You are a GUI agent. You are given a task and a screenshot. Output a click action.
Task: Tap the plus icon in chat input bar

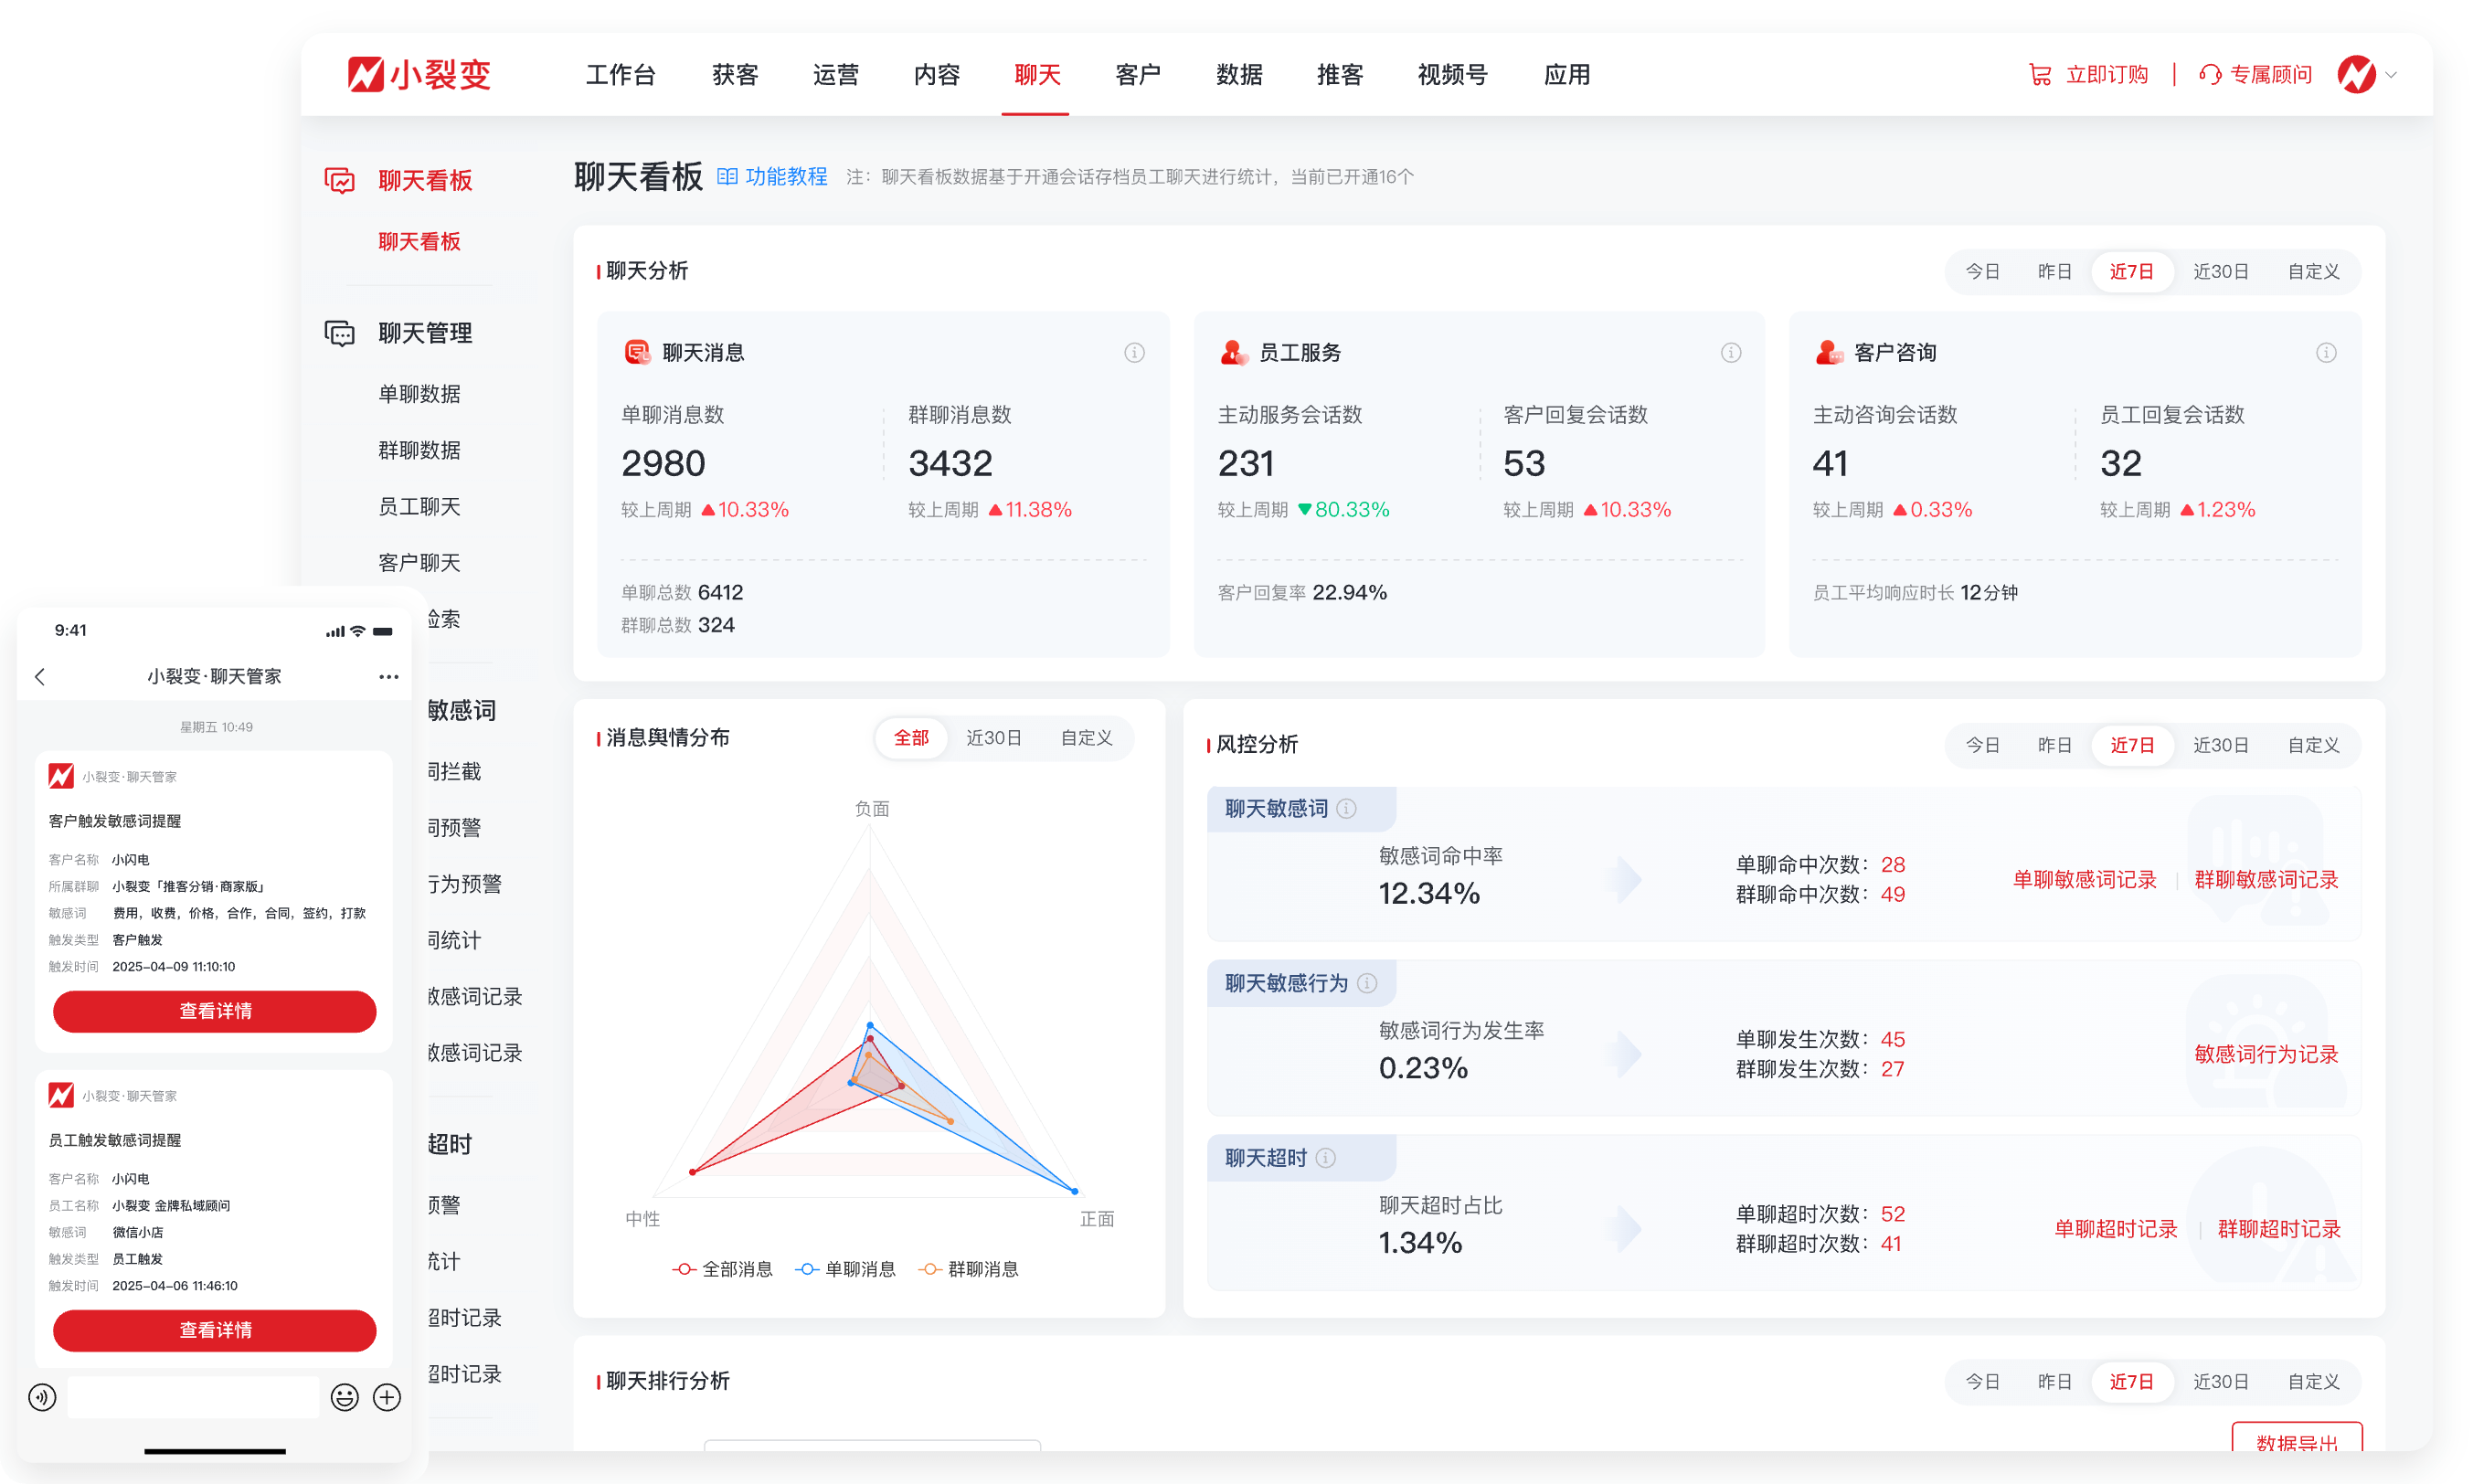click(387, 1397)
